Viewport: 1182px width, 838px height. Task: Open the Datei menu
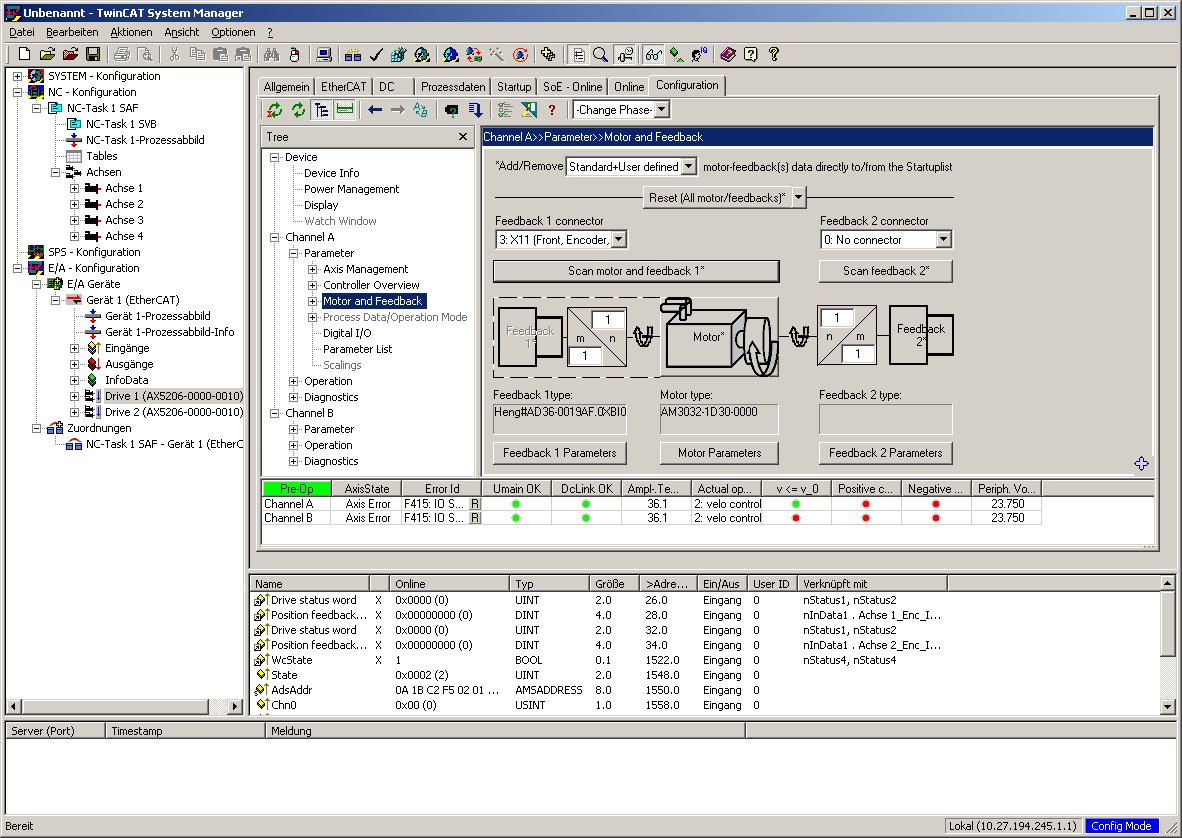pyautogui.click(x=22, y=32)
